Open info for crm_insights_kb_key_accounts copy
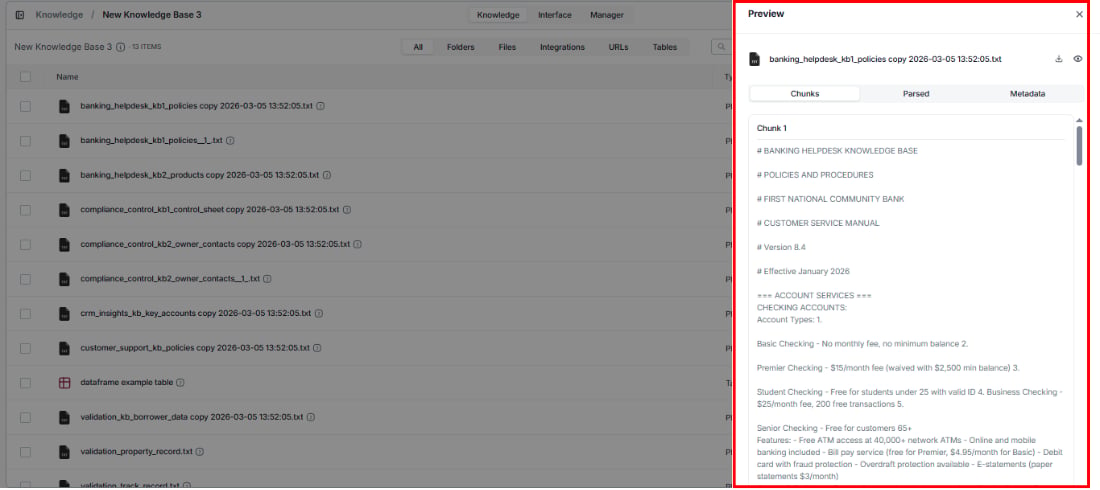The width and height of the screenshot is (1100, 490). coord(318,314)
